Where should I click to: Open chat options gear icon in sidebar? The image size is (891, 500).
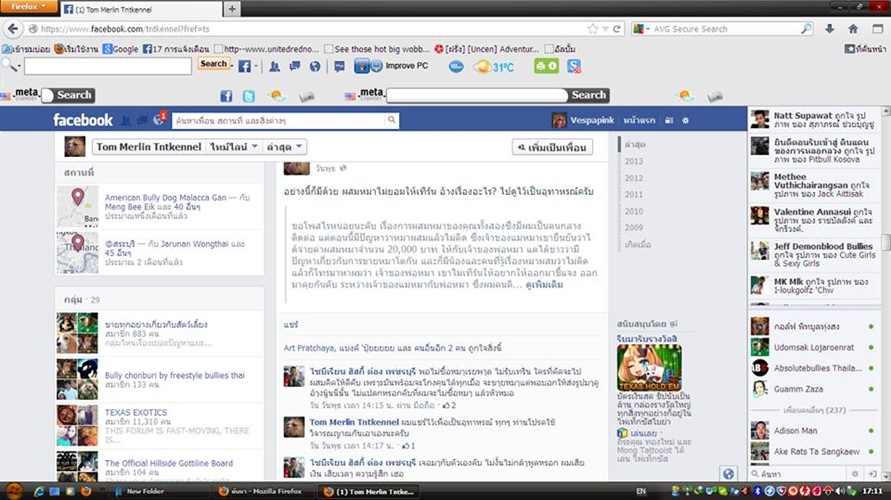[x=855, y=473]
